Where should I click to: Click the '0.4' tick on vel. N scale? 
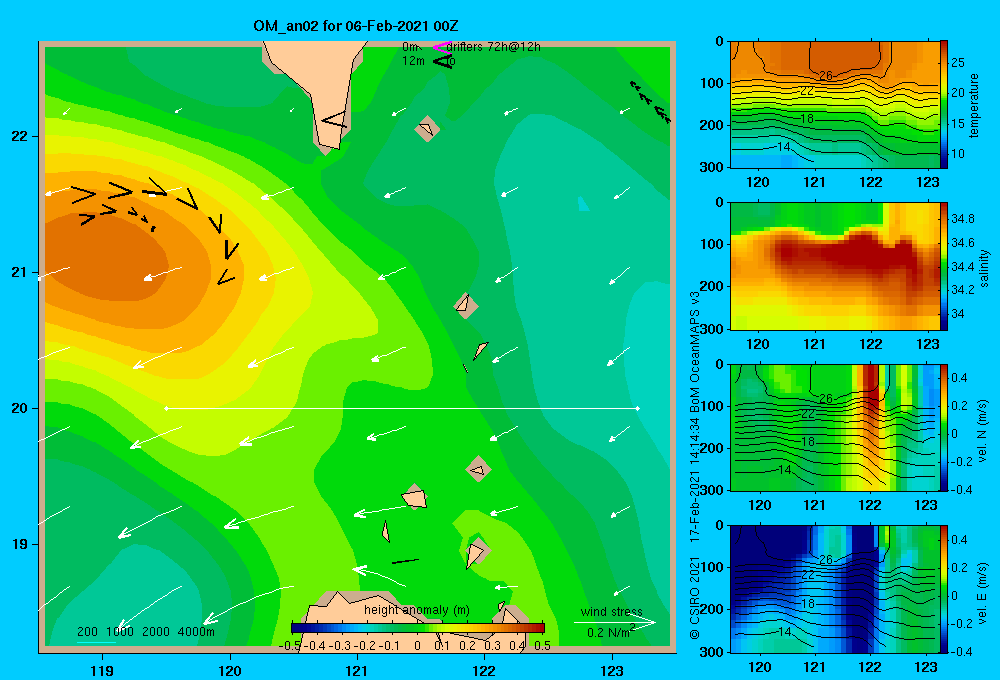coord(959,378)
